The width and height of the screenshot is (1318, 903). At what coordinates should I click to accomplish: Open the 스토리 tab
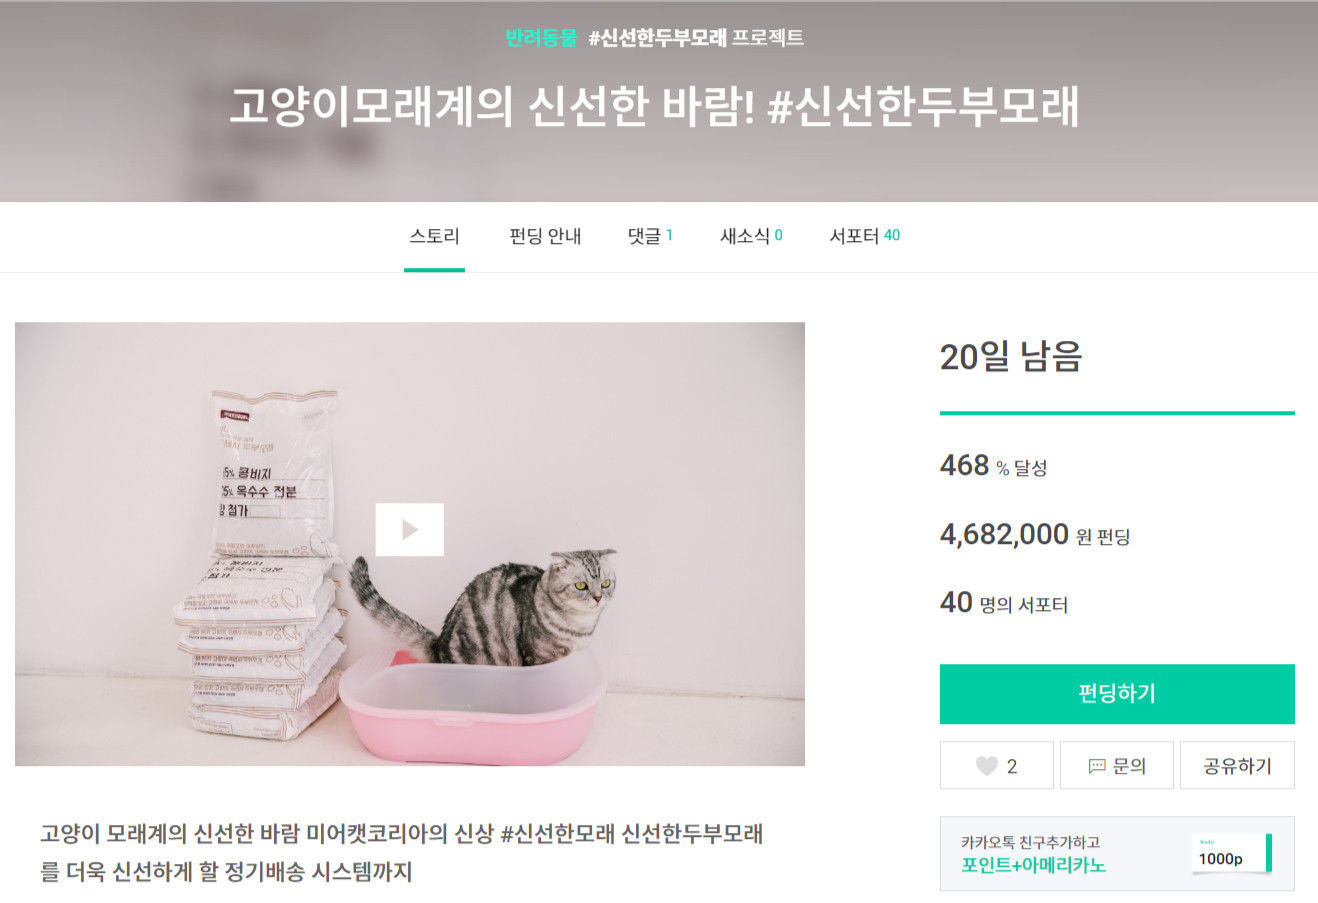pos(434,237)
